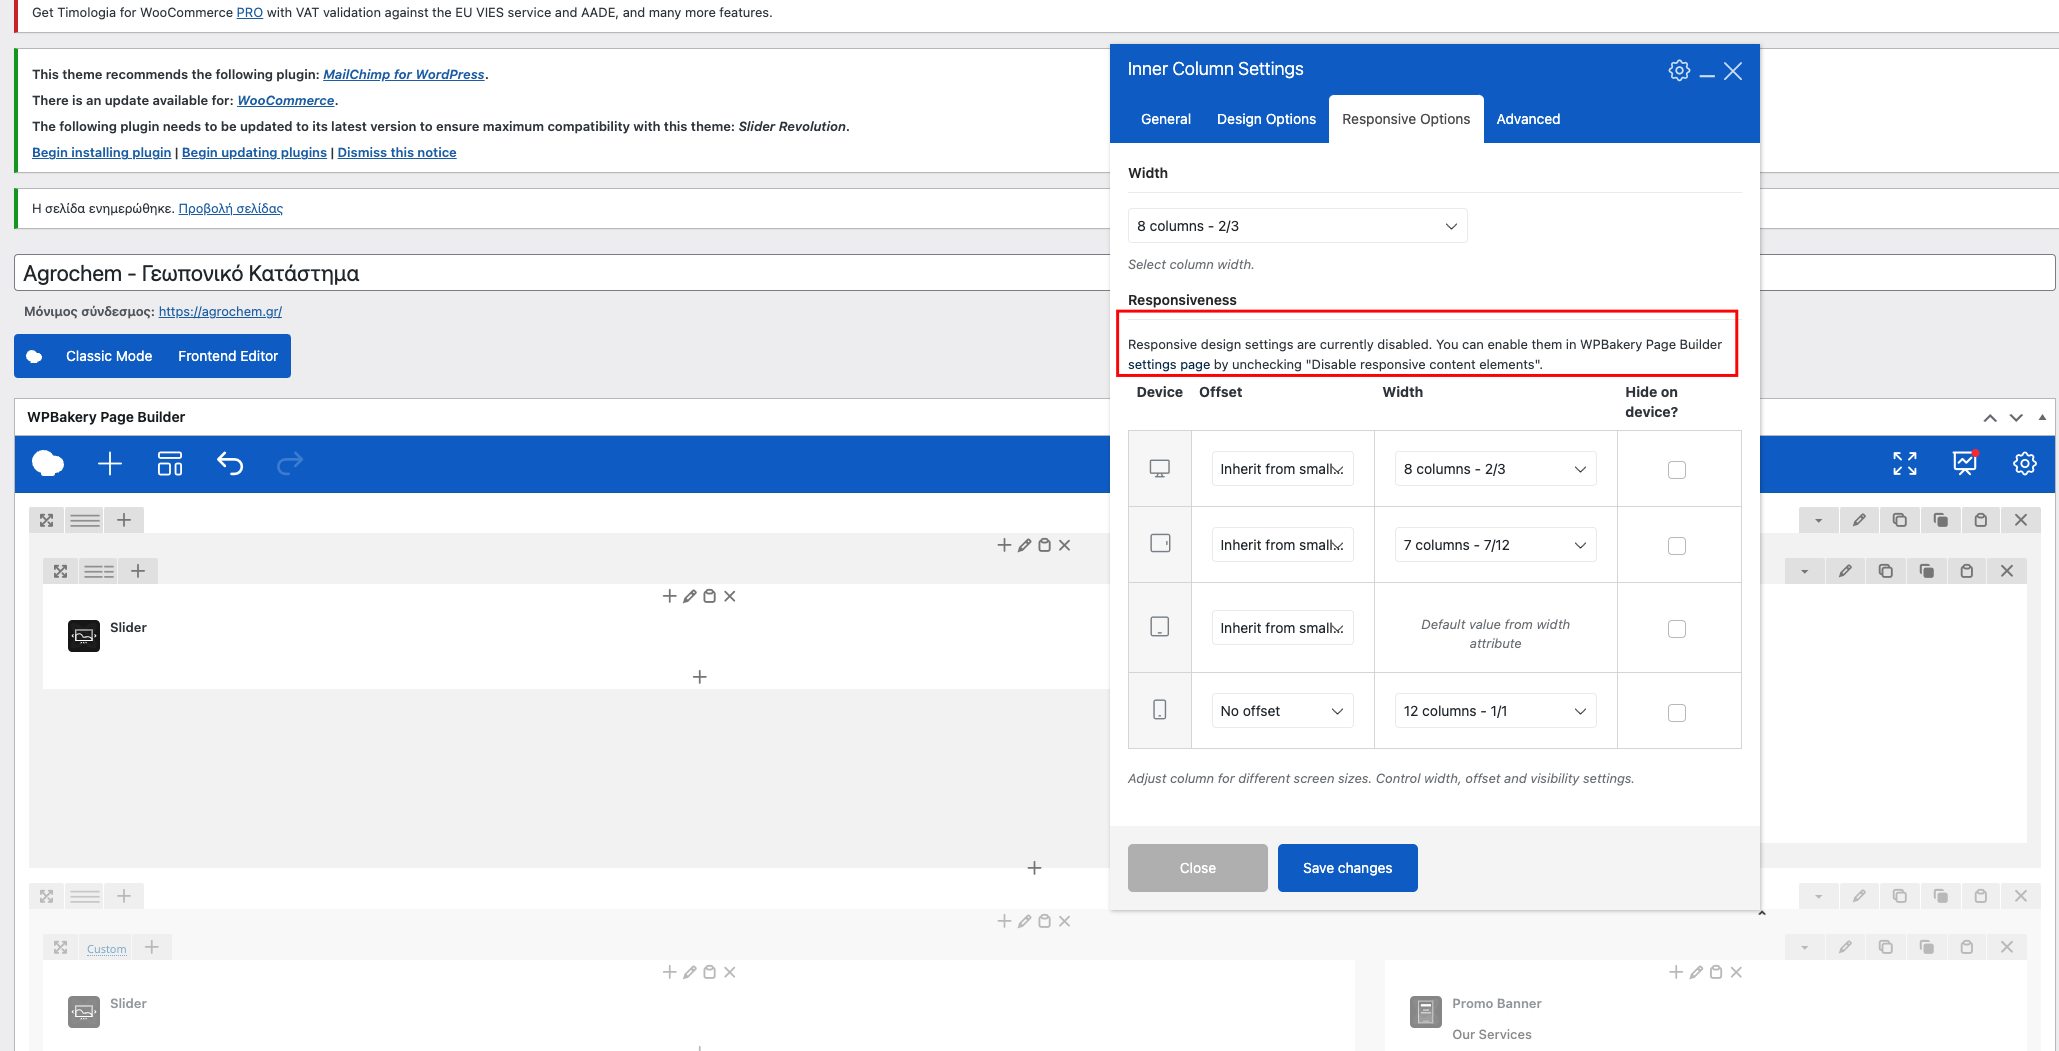Open the presentation icon with red dot in WPBakery toolbar
The width and height of the screenshot is (2059, 1051).
pyautogui.click(x=1965, y=462)
